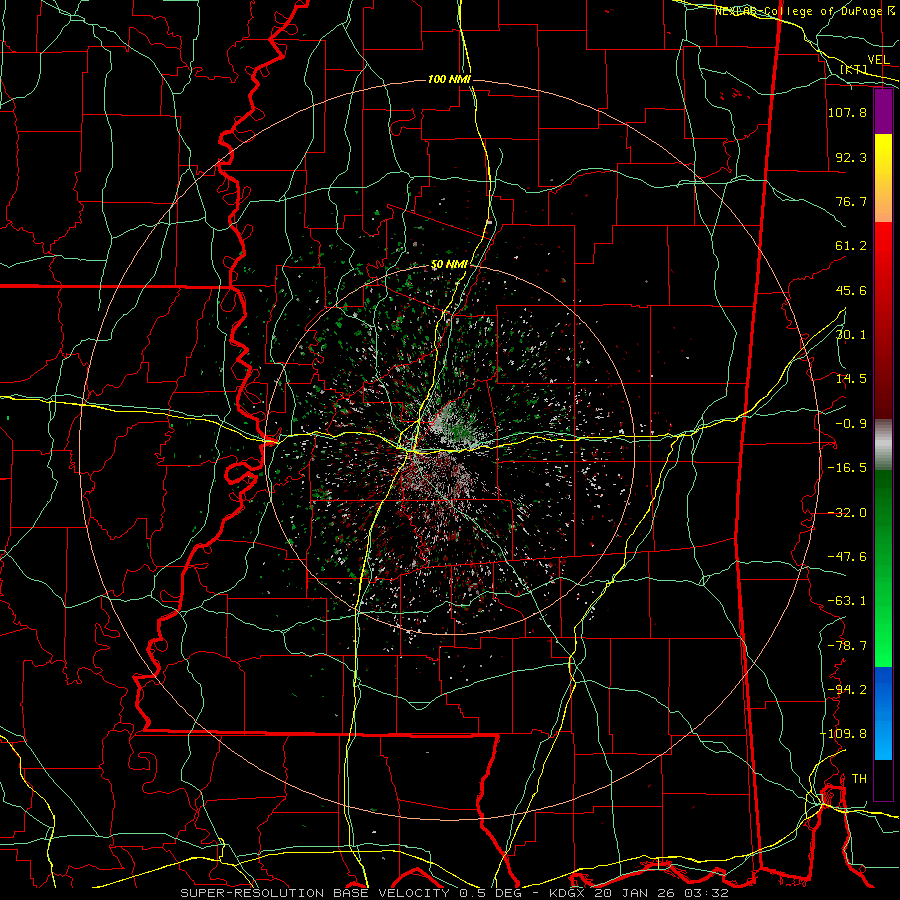Click the 76.7 velocity scale value
Viewport: 900px width, 900px height.
851,201
